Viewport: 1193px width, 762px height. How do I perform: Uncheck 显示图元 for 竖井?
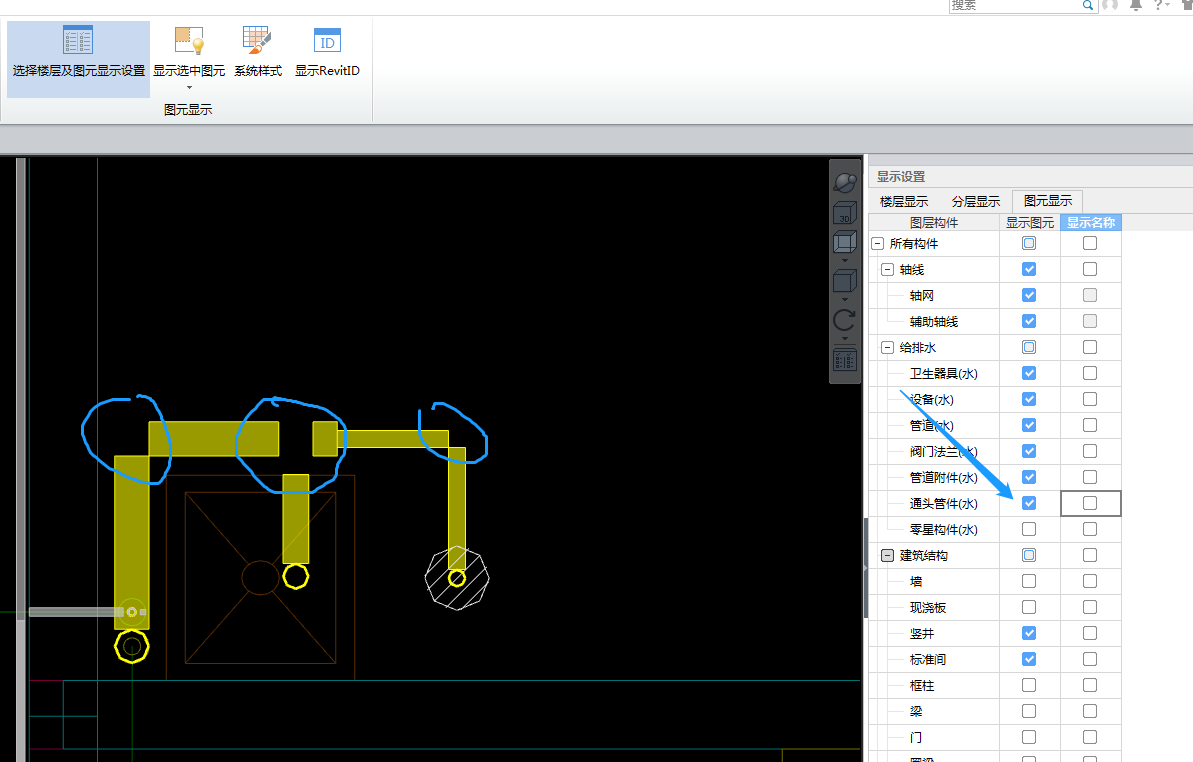point(1029,633)
